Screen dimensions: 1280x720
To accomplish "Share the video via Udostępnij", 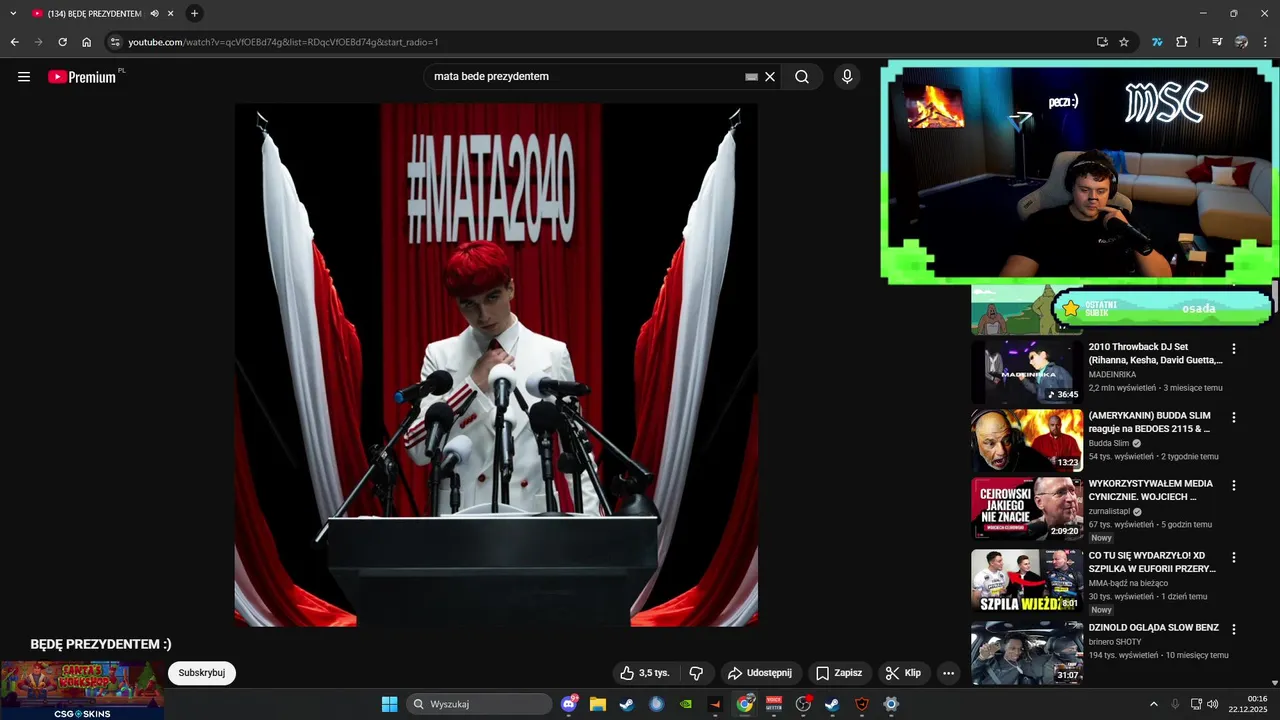I will 759,673.
